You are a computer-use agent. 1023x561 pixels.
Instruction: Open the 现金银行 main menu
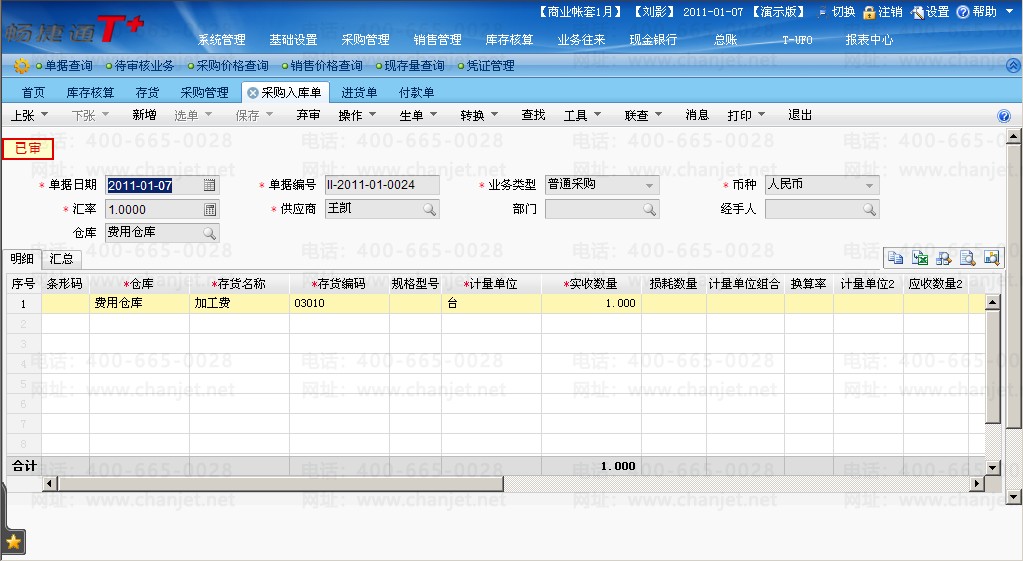pyautogui.click(x=653, y=40)
